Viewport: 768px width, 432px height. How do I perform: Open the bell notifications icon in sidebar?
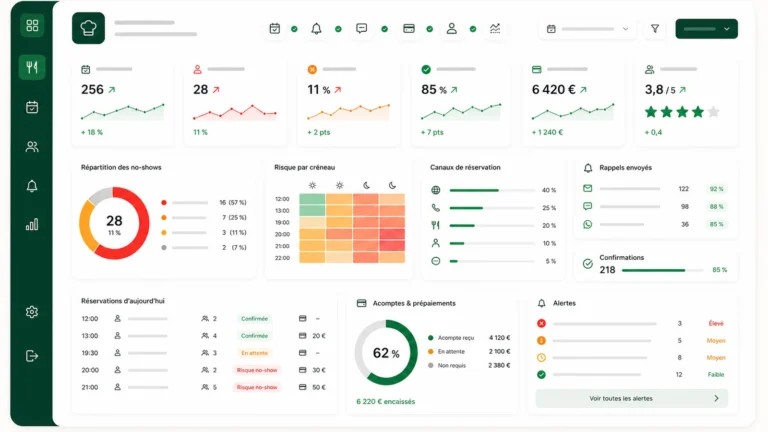point(32,186)
